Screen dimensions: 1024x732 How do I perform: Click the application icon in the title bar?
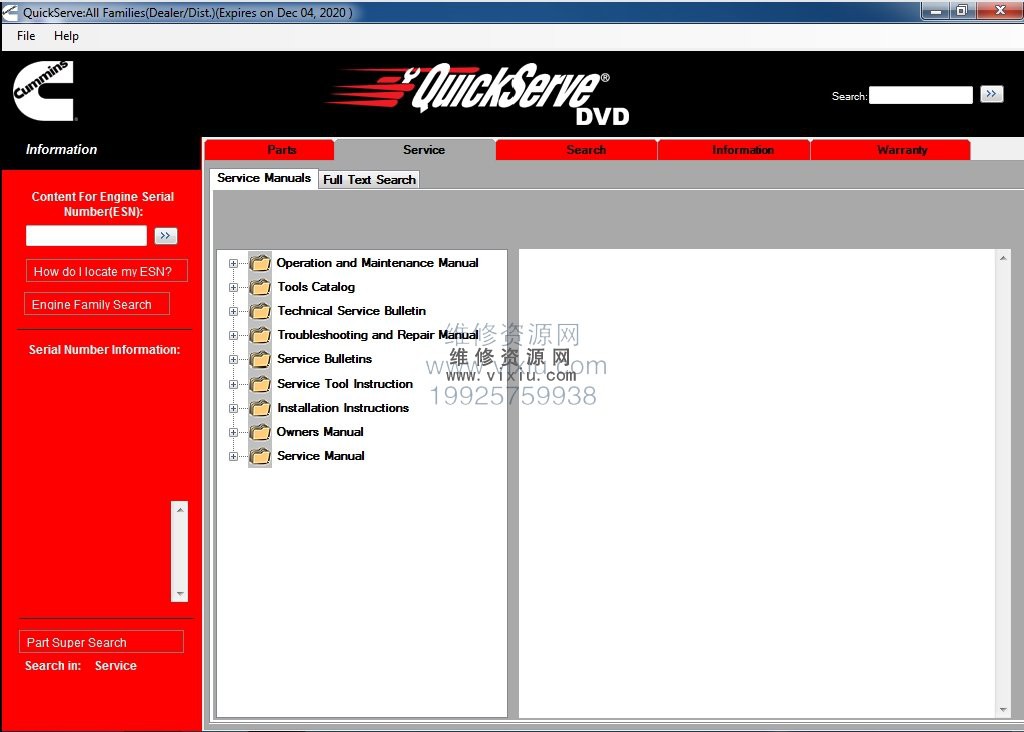tap(10, 12)
